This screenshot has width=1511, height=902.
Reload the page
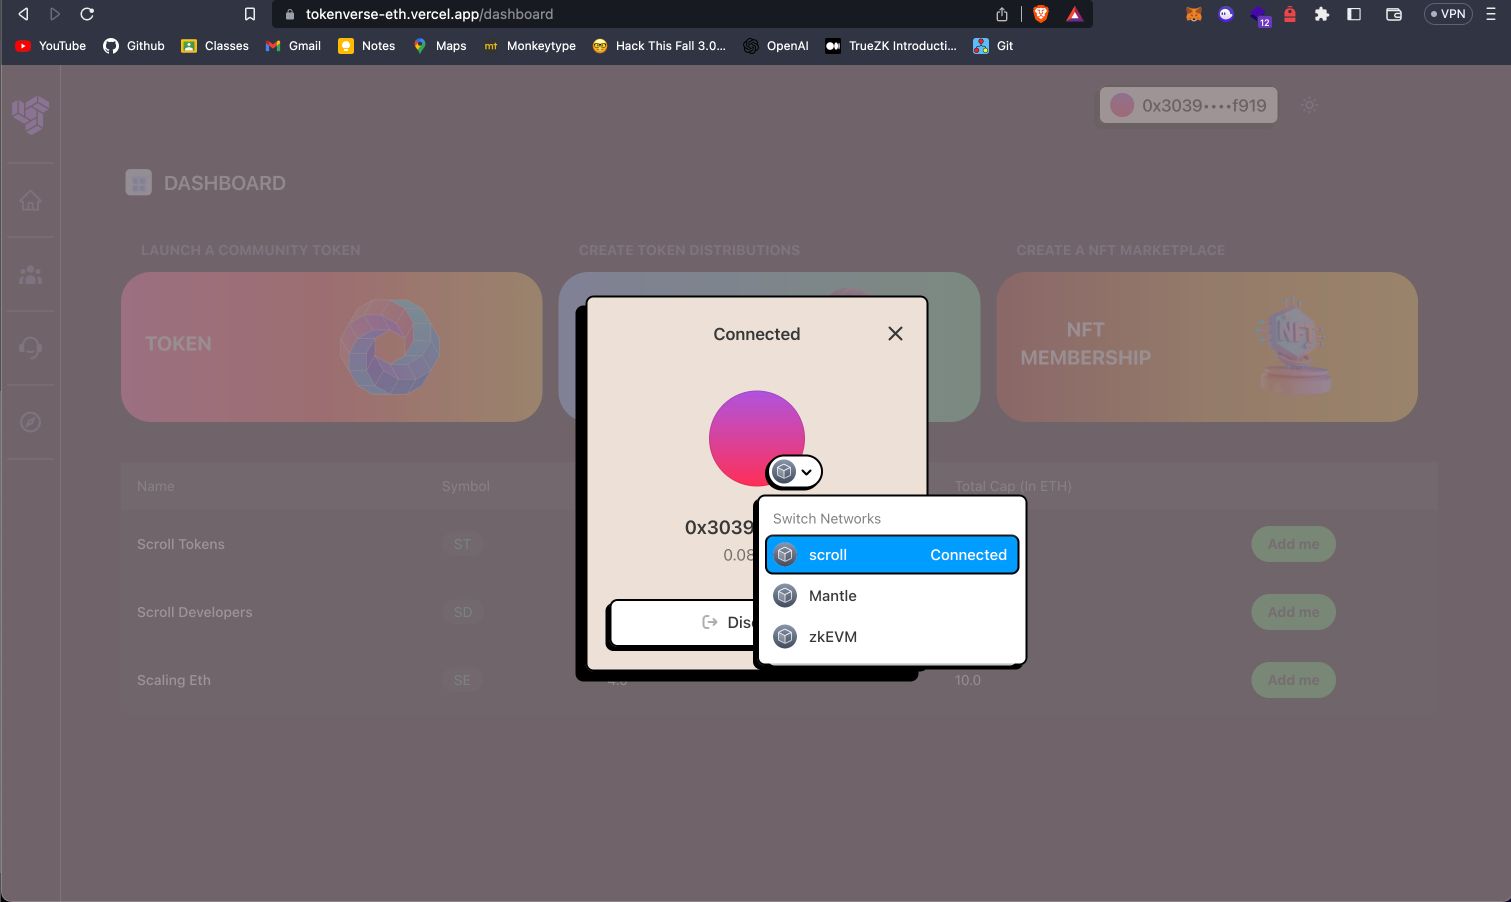click(x=87, y=14)
